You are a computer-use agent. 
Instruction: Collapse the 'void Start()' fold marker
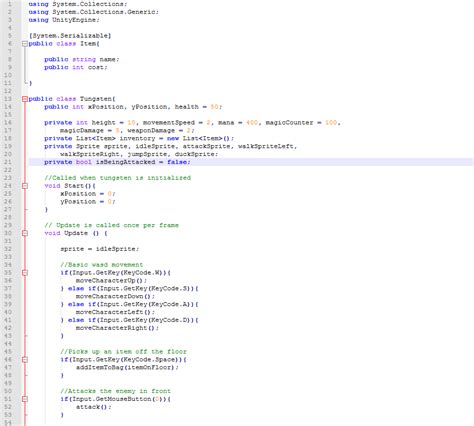tap(25, 186)
